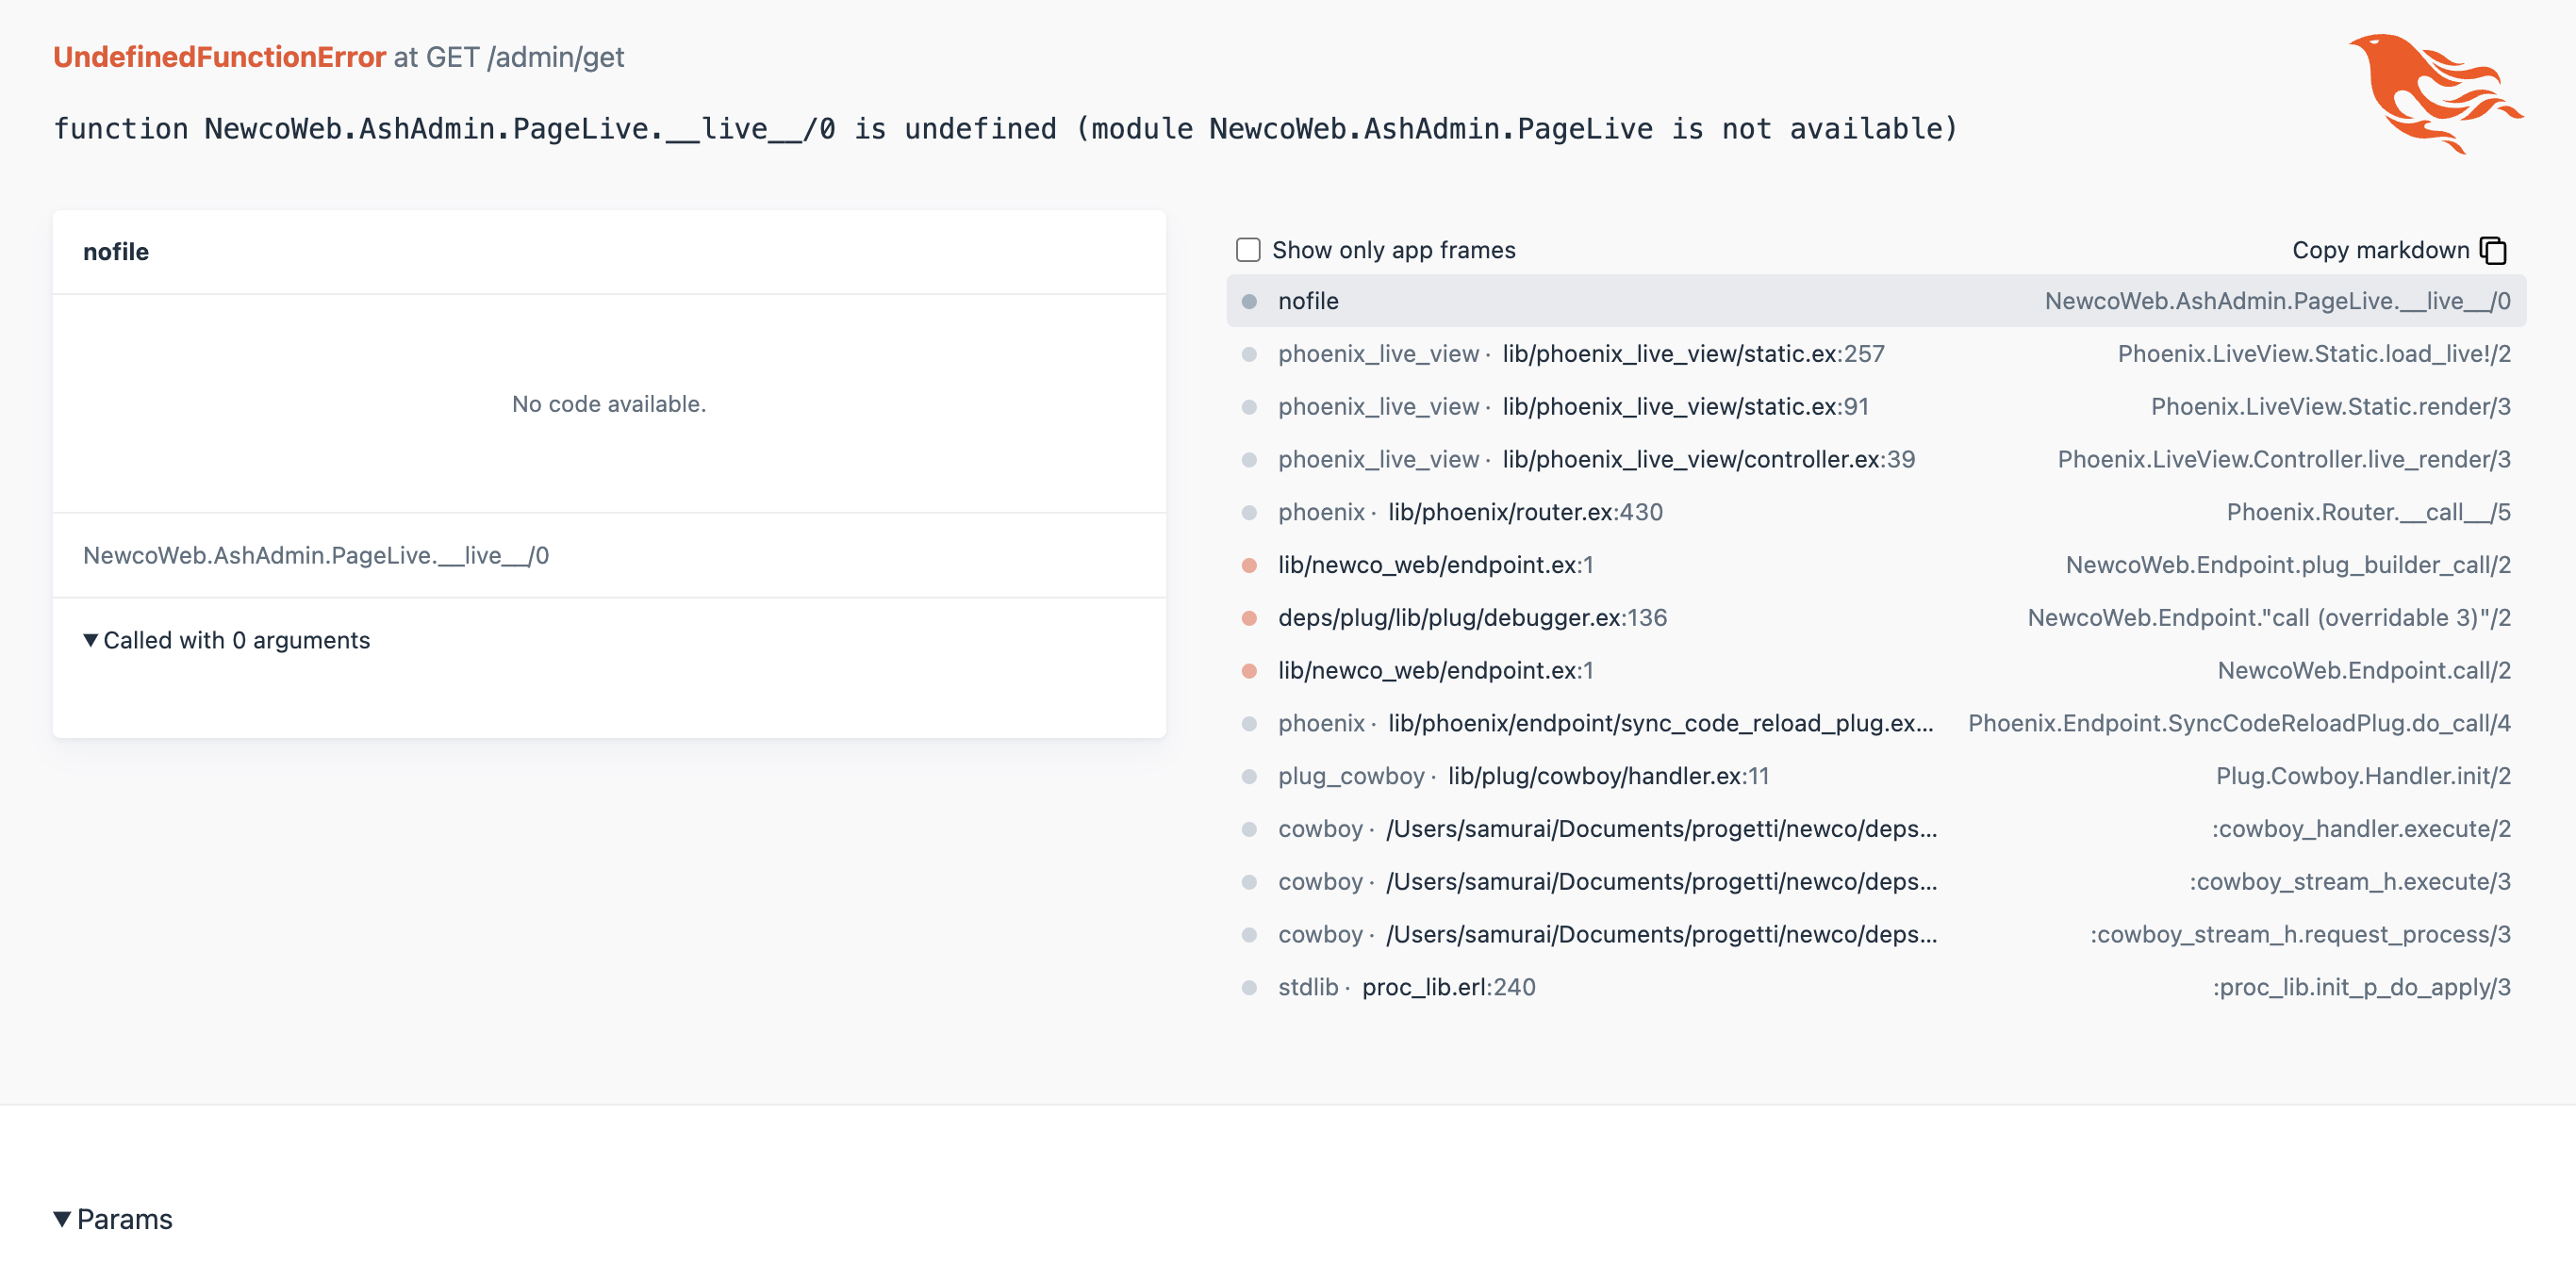Click the UndefinedFunctionError heading
Image resolution: width=2576 pixels, height=1263 pixels.
pos(219,57)
